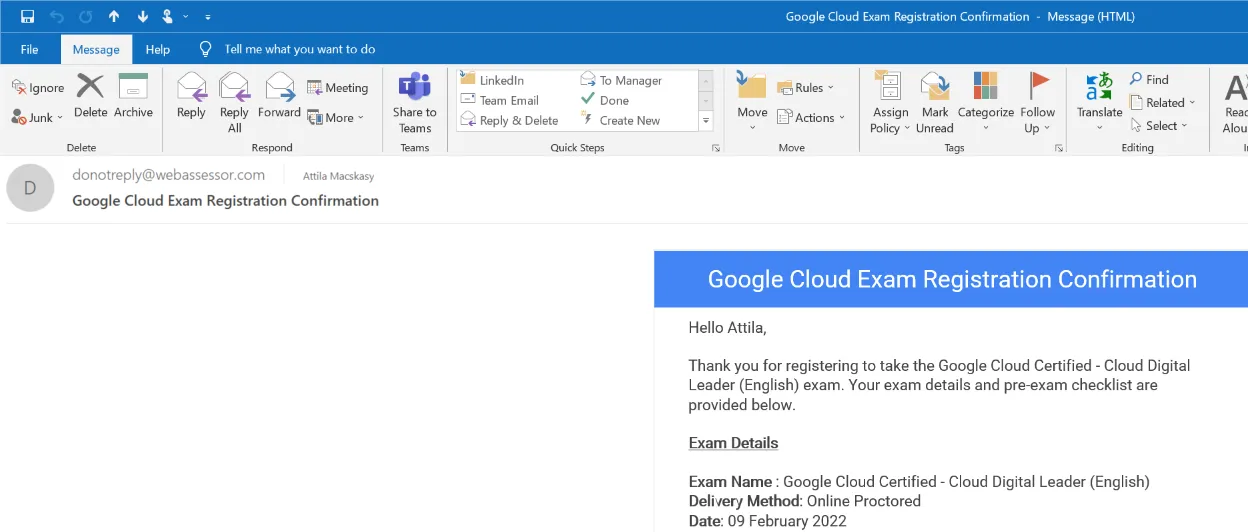This screenshot has height=532, width=1248.
Task: Open the Help tab
Action: (158, 49)
